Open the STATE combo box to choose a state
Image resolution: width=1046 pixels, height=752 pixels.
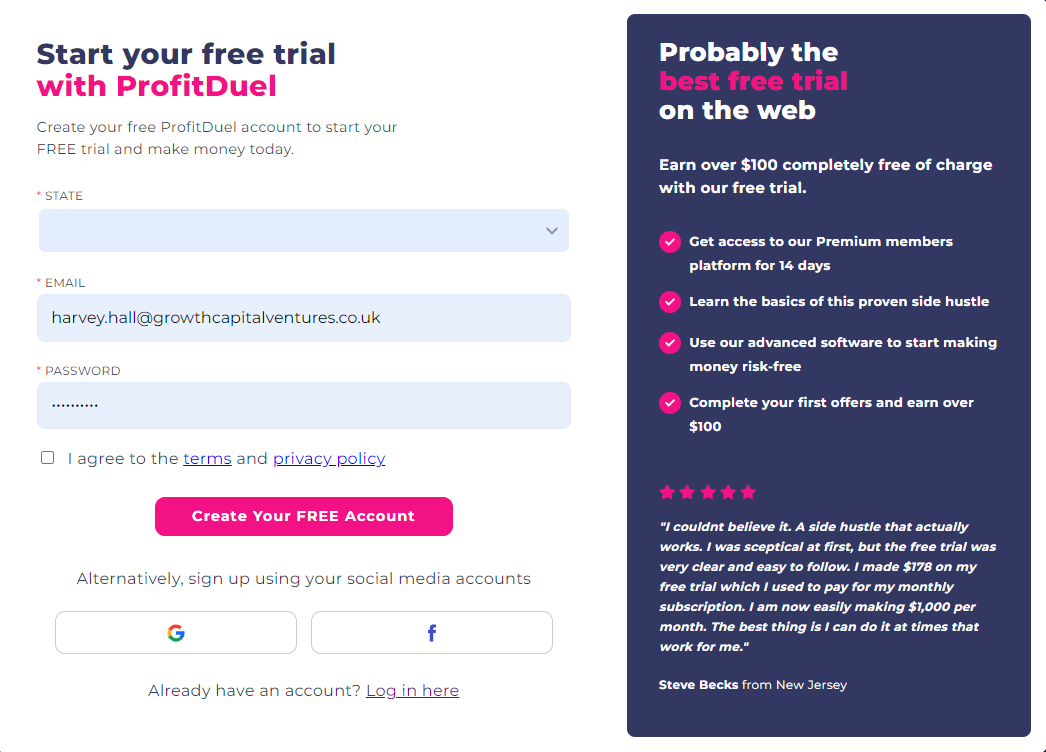(304, 230)
